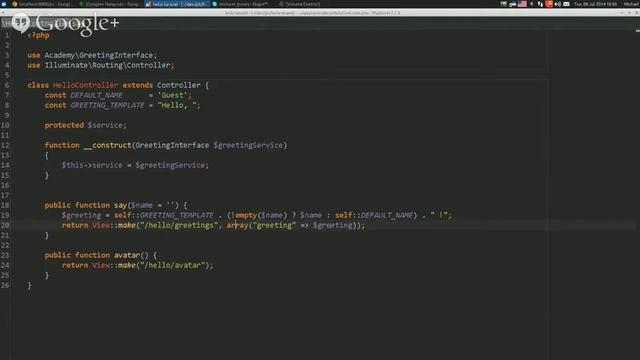This screenshot has height=360, width=640.
Task: Click the battery indicator tray icon
Action: pos(566,4)
